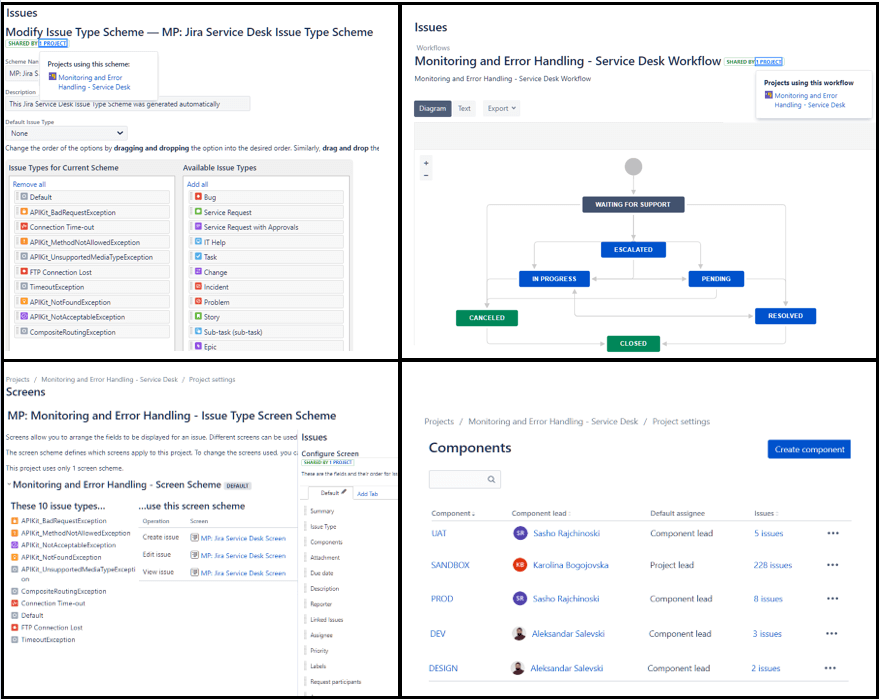Click the Story issue type icon
This screenshot has width=881, height=700.
click(x=198, y=316)
